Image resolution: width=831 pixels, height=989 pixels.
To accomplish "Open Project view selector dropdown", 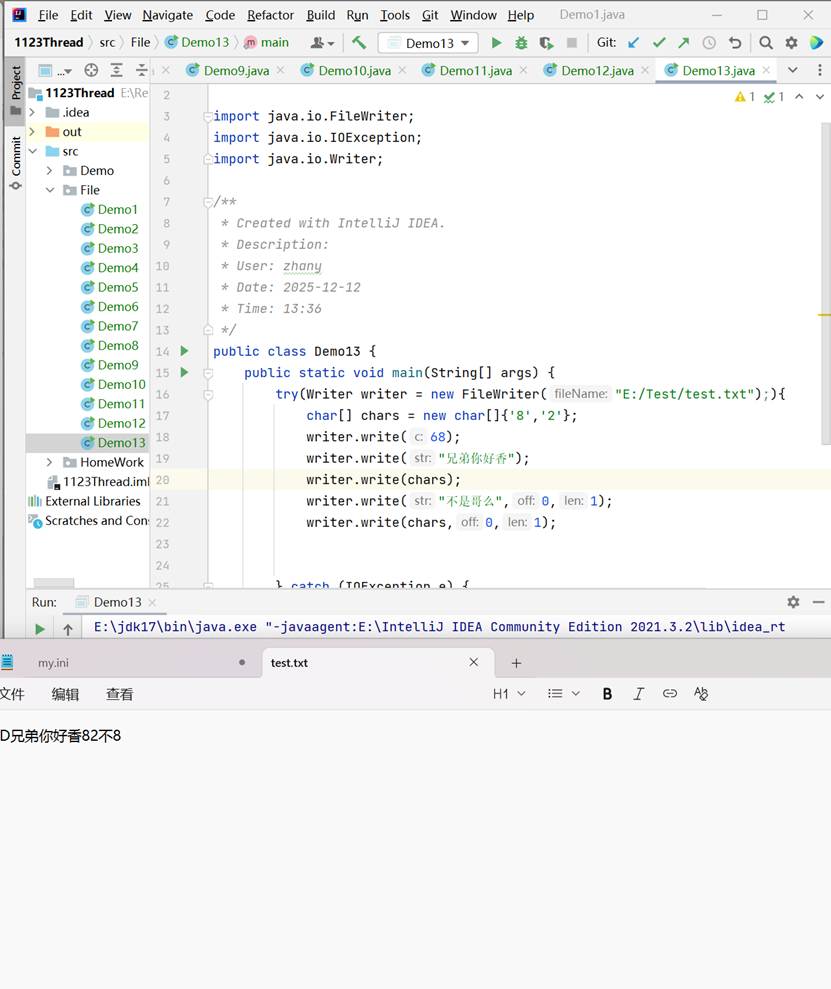I will 55,71.
